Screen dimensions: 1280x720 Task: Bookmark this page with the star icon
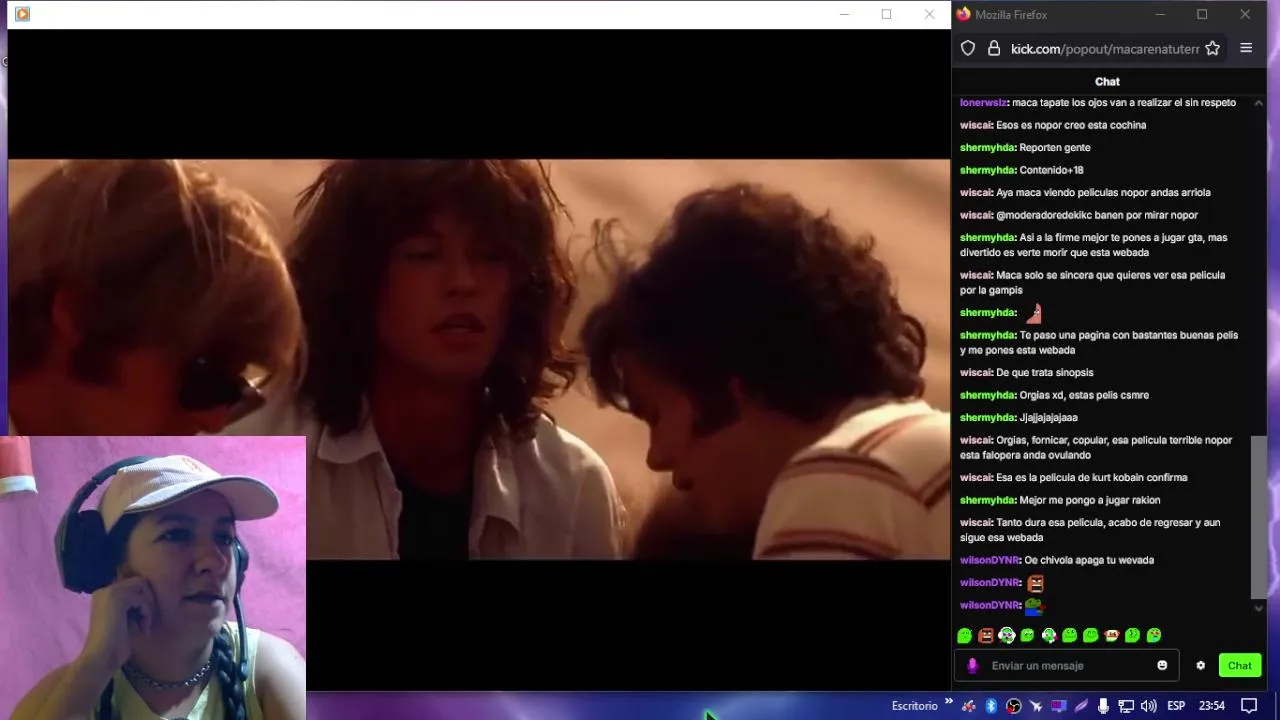click(x=1212, y=48)
